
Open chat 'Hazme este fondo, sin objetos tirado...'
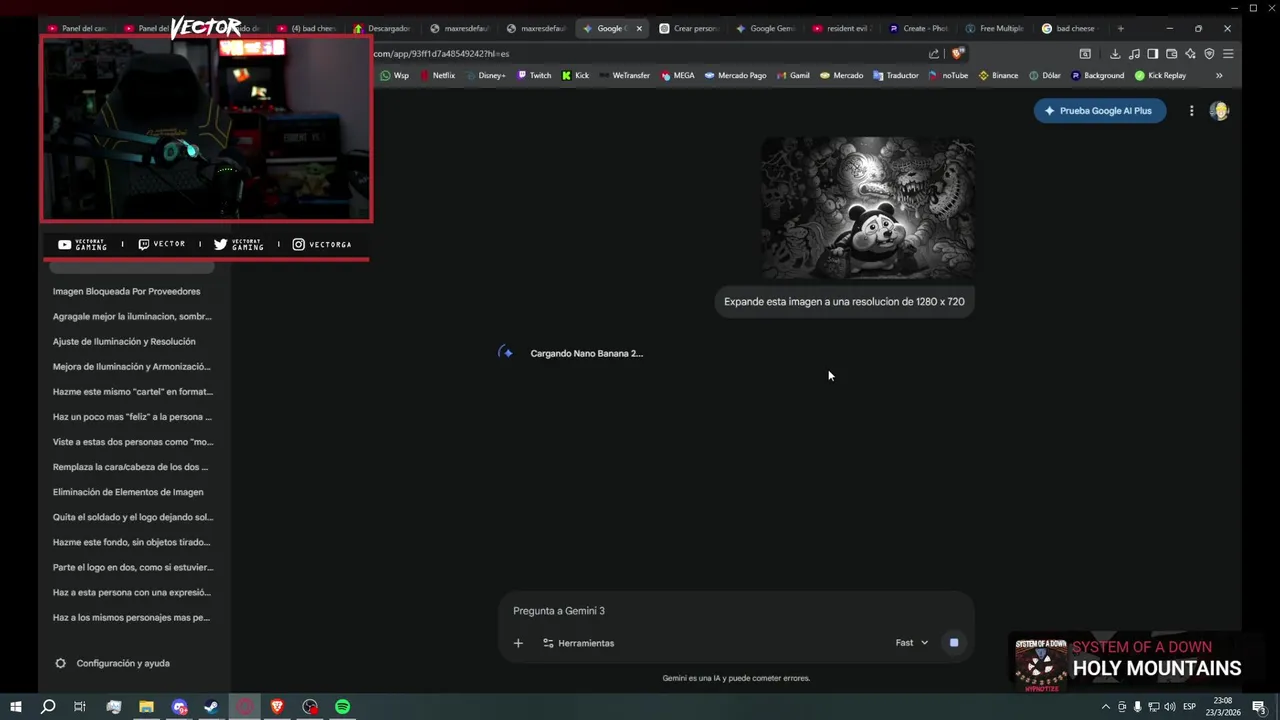[x=132, y=542]
